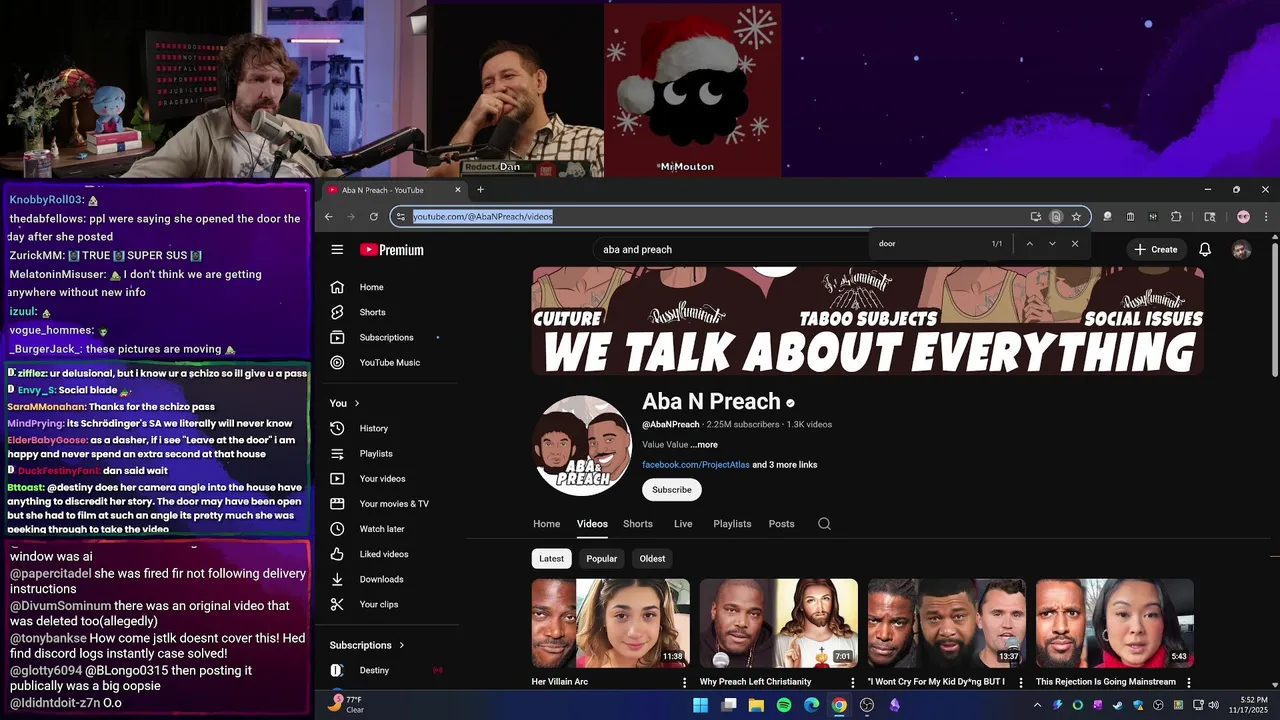Expand the You section chevron
Screen dimensions: 1280x720
pyautogui.click(x=356, y=403)
